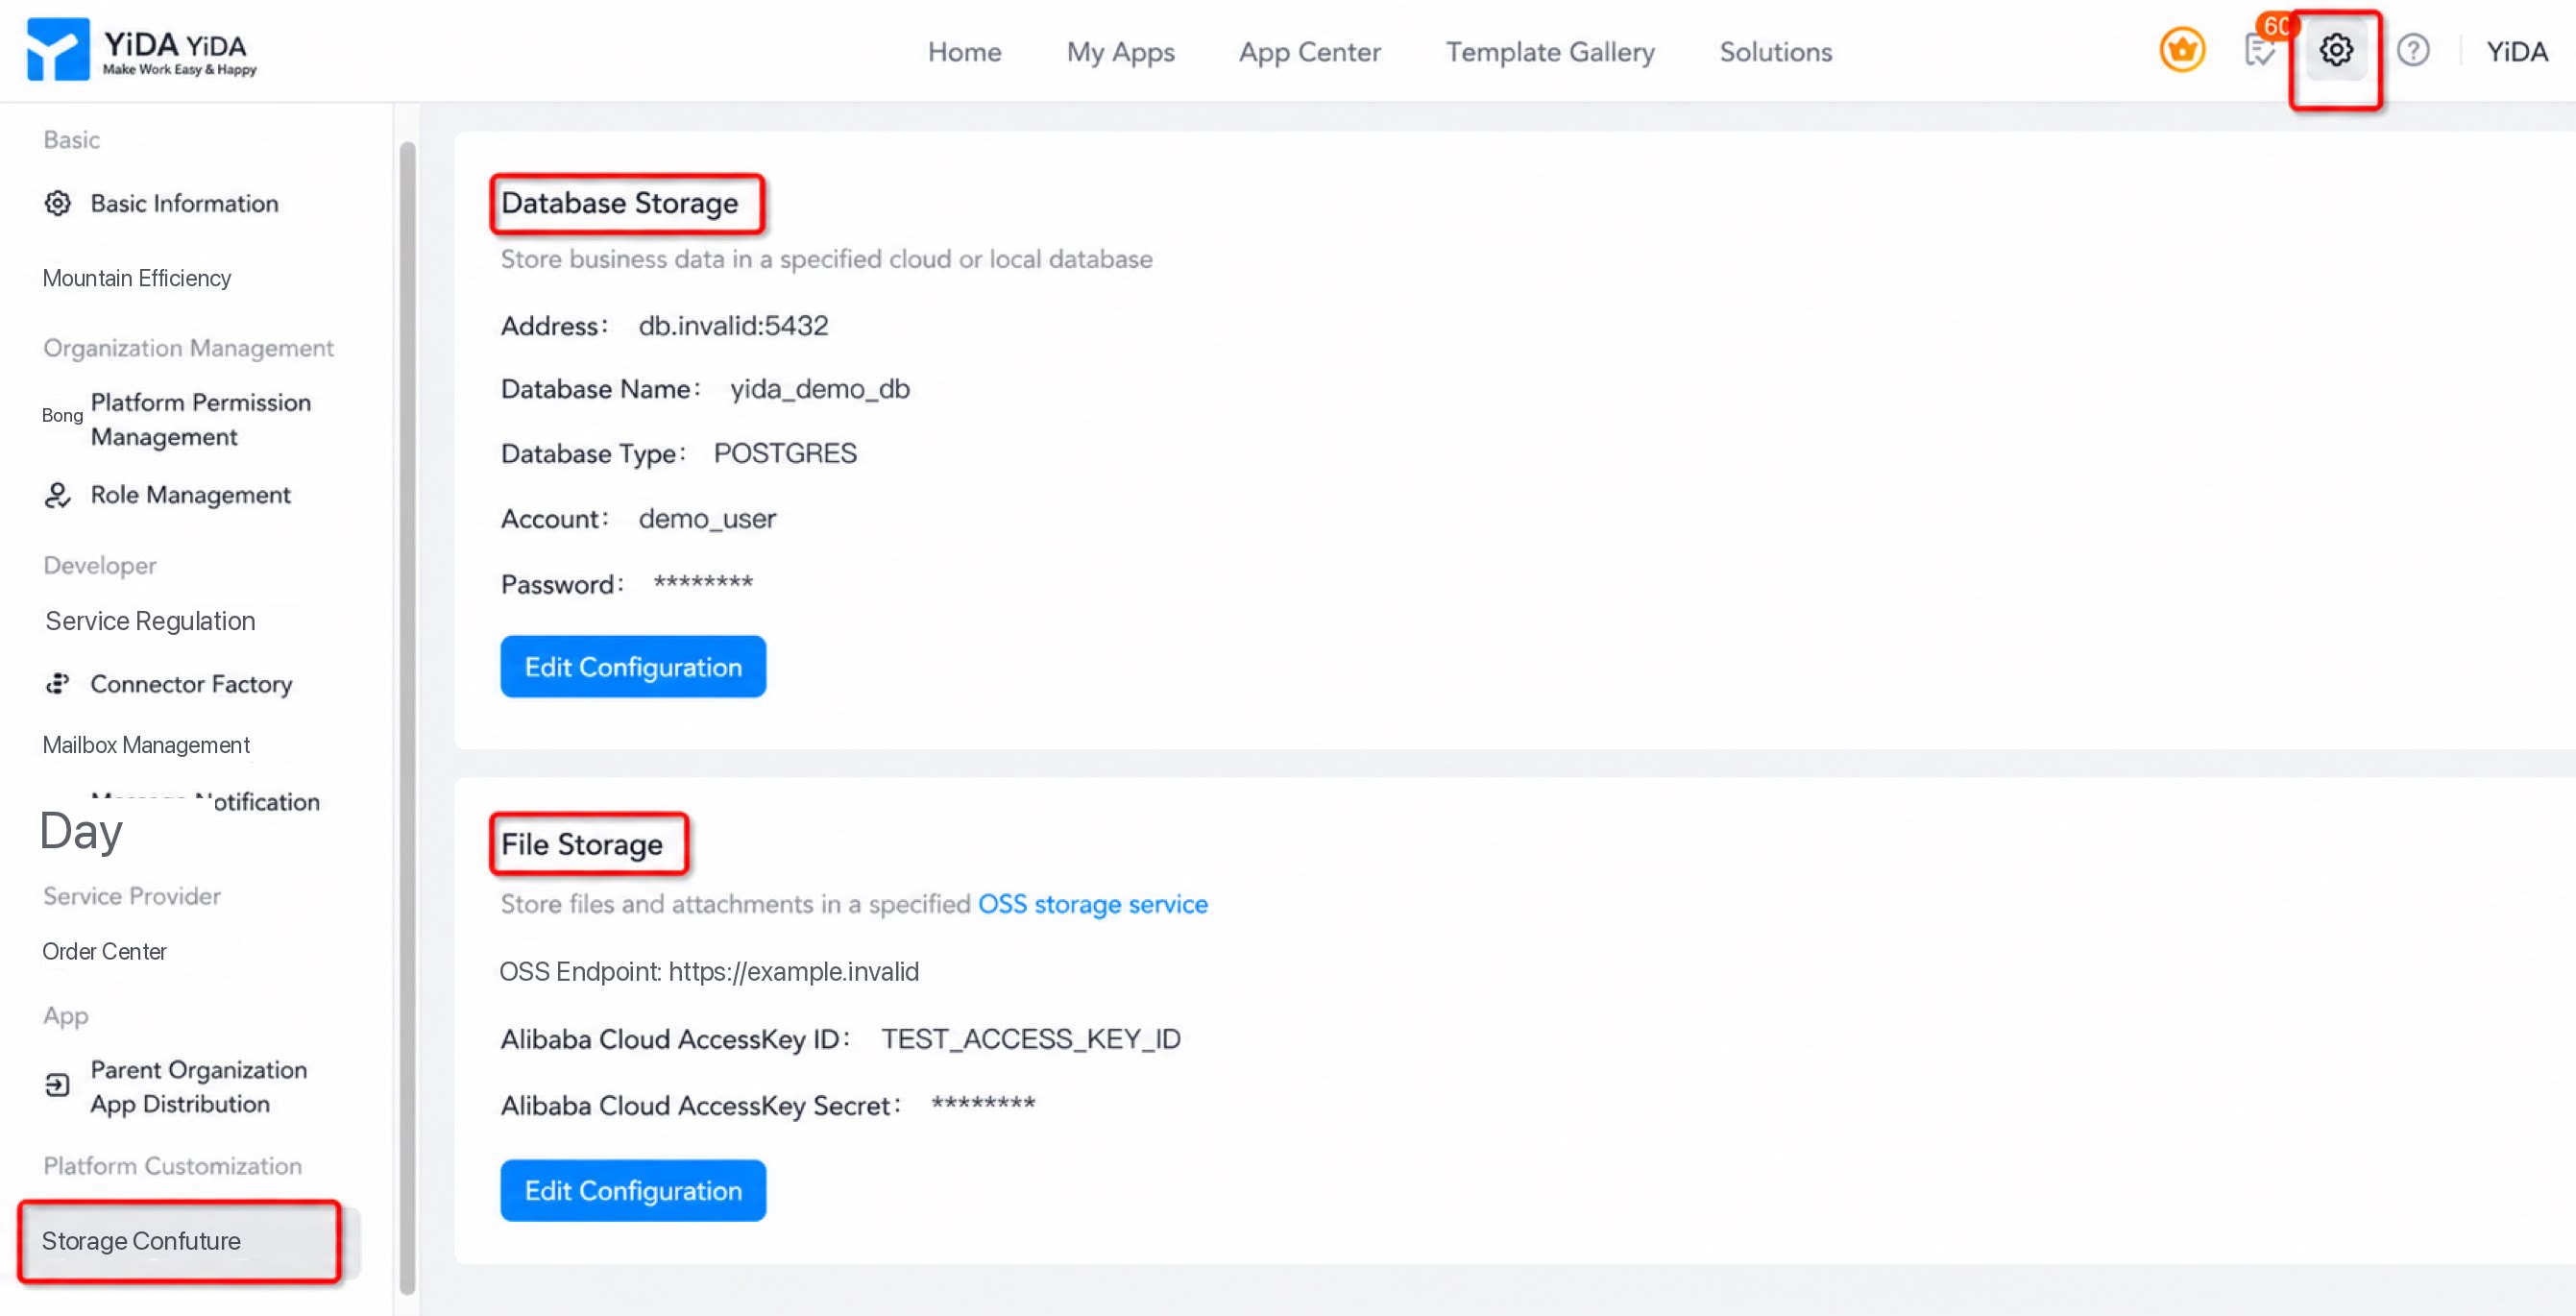
Task: Click the Basic Information gear icon
Action: (x=58, y=203)
